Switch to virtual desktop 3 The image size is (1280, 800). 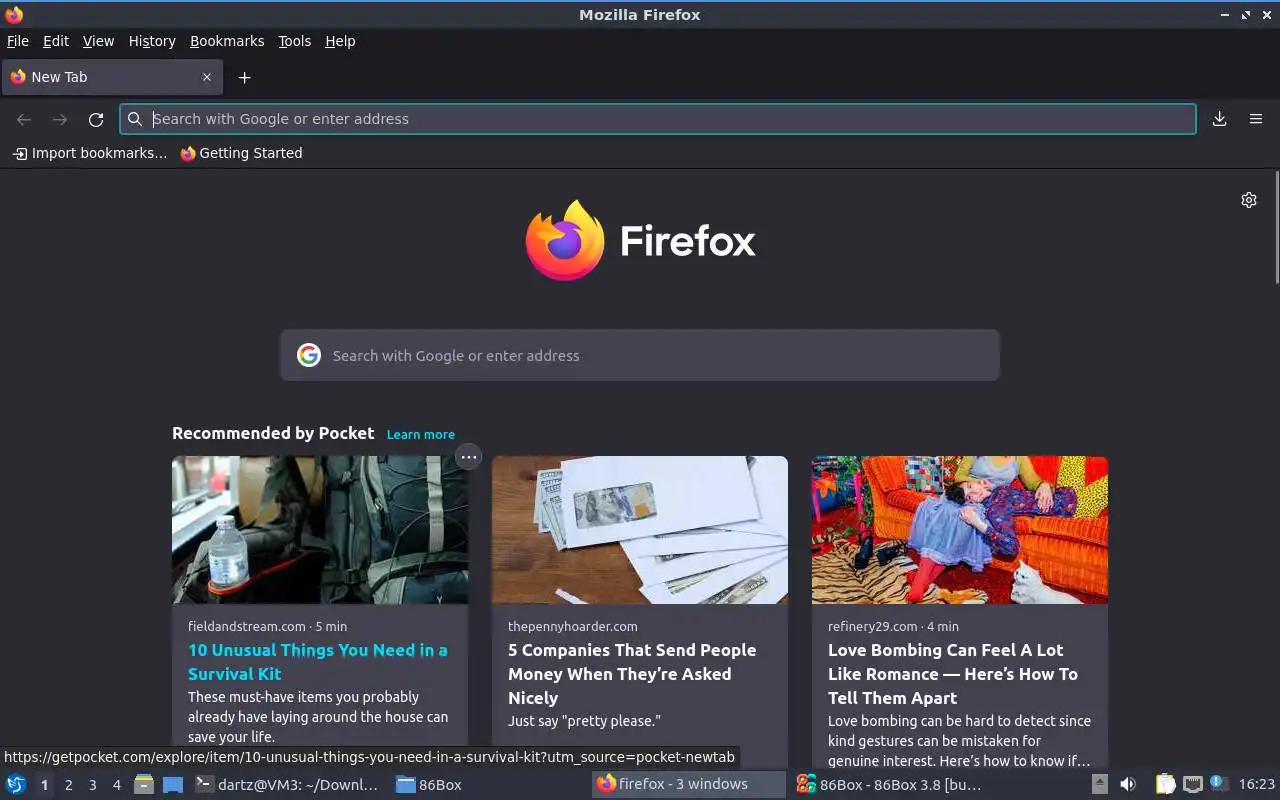click(92, 785)
